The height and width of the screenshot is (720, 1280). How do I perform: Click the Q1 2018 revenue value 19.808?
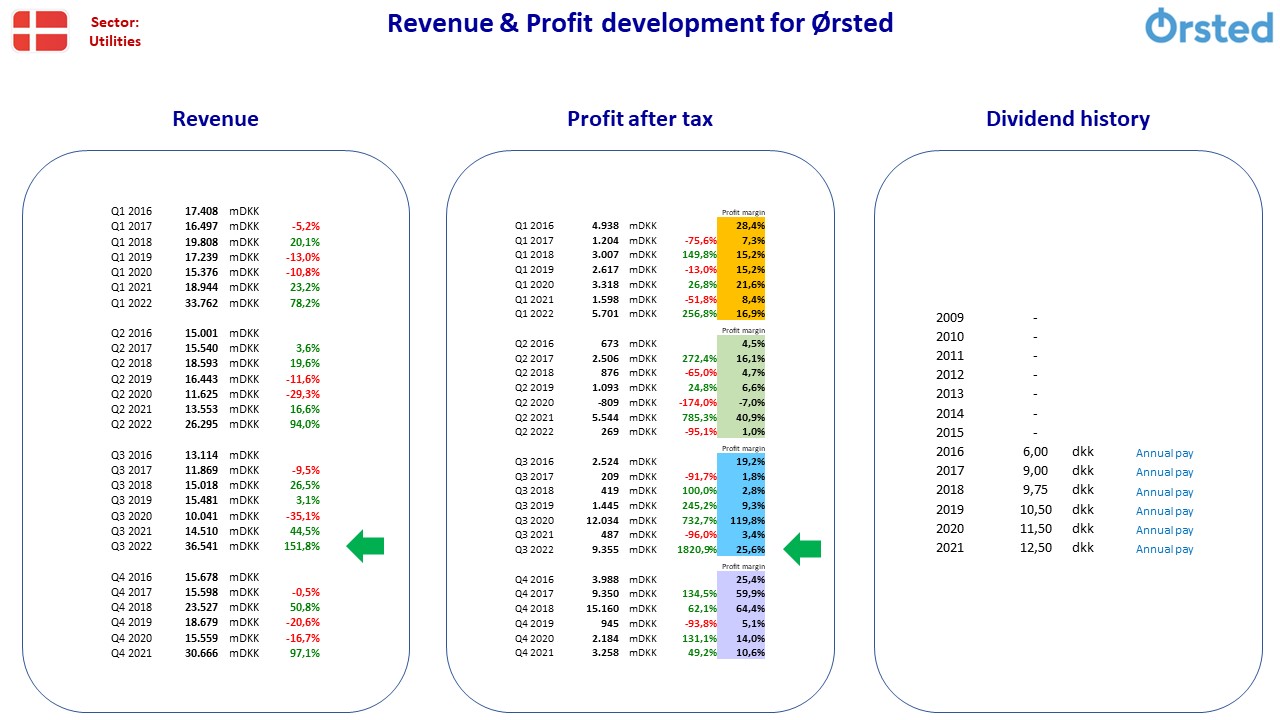point(201,242)
